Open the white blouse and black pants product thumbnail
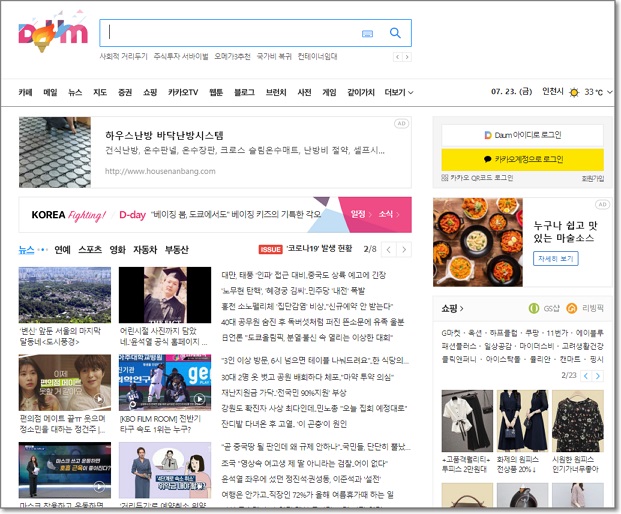The image size is (621, 514). pos(467,421)
